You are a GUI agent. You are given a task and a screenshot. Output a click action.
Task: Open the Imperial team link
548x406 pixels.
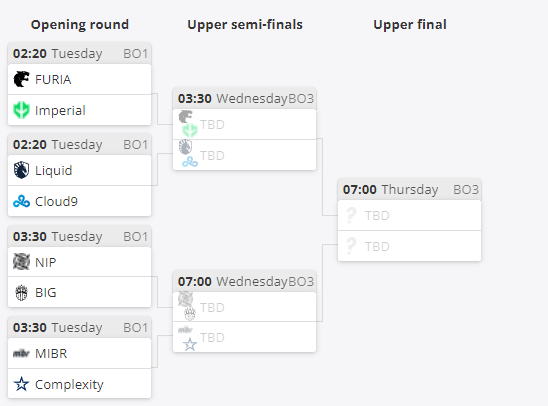pyautogui.click(x=80, y=110)
